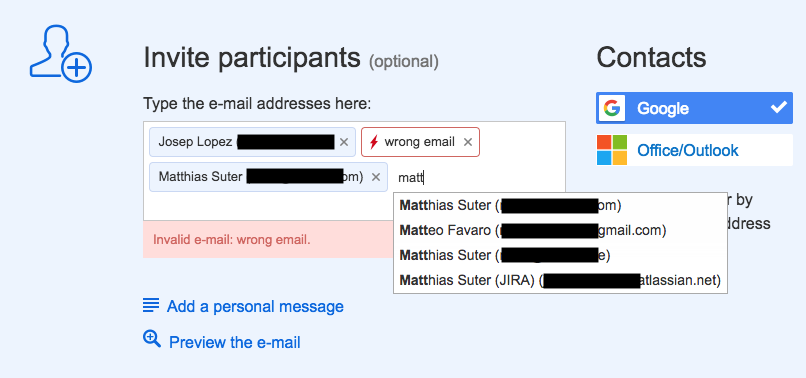806x378 pixels.
Task: Connect Office/Outlook contacts
Action: [694, 150]
